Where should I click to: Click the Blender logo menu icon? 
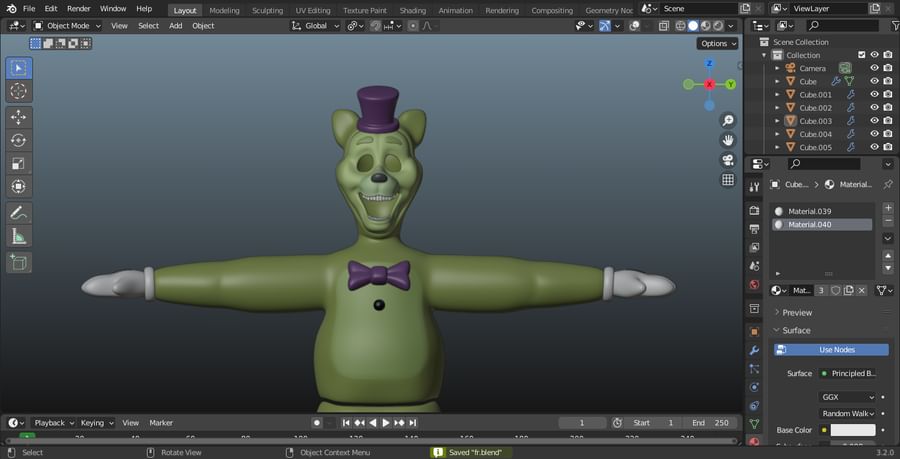(x=11, y=9)
